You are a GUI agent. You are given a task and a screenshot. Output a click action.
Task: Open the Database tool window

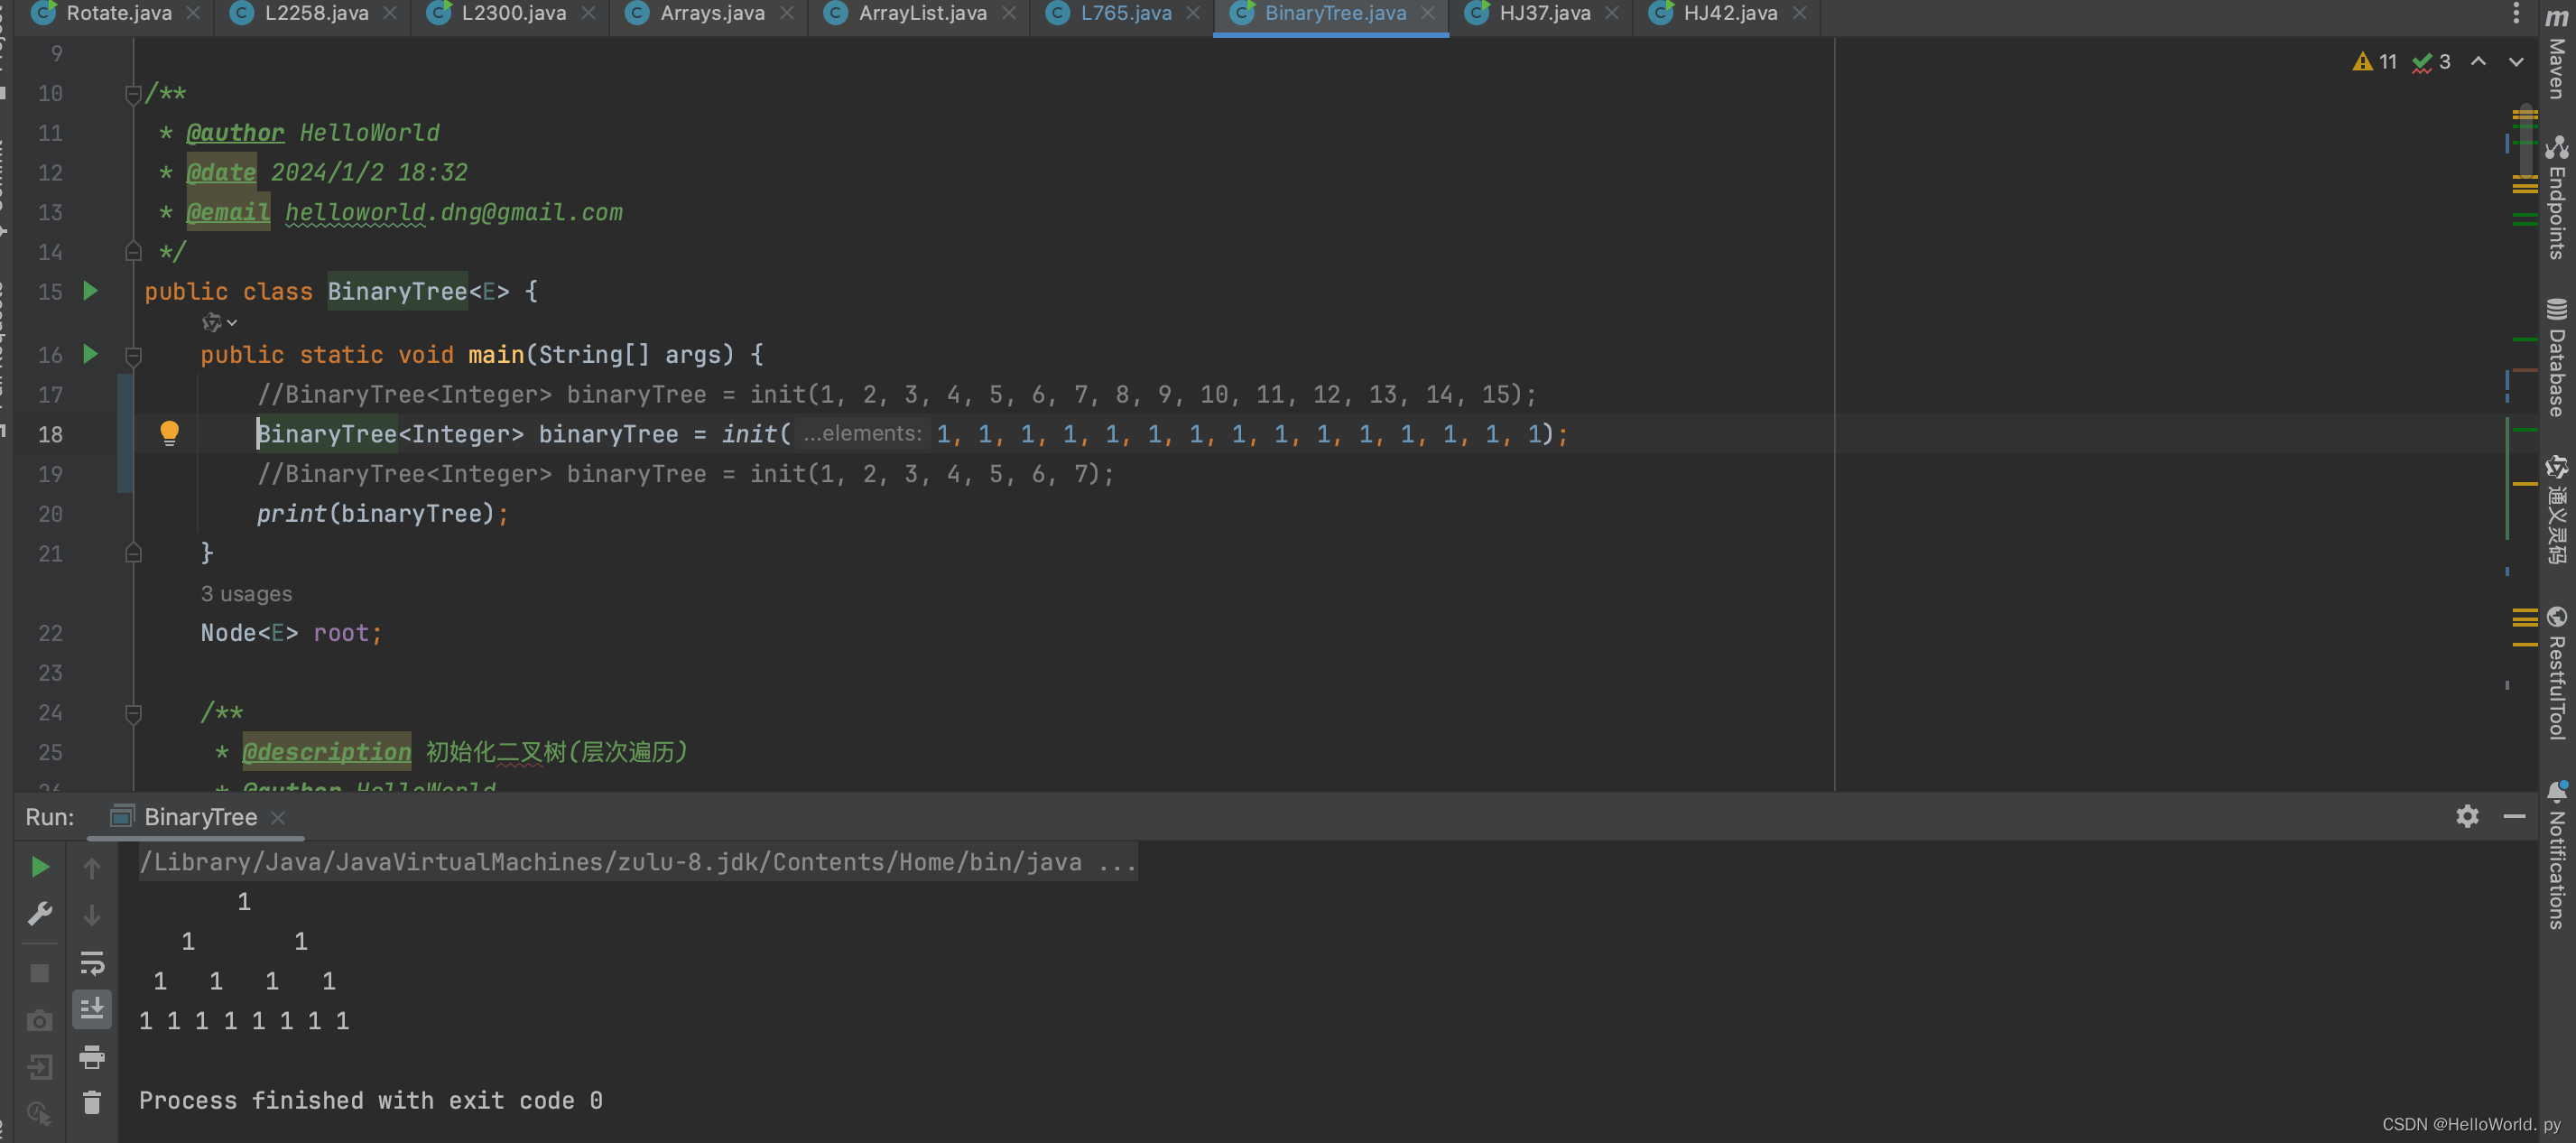coord(2557,357)
